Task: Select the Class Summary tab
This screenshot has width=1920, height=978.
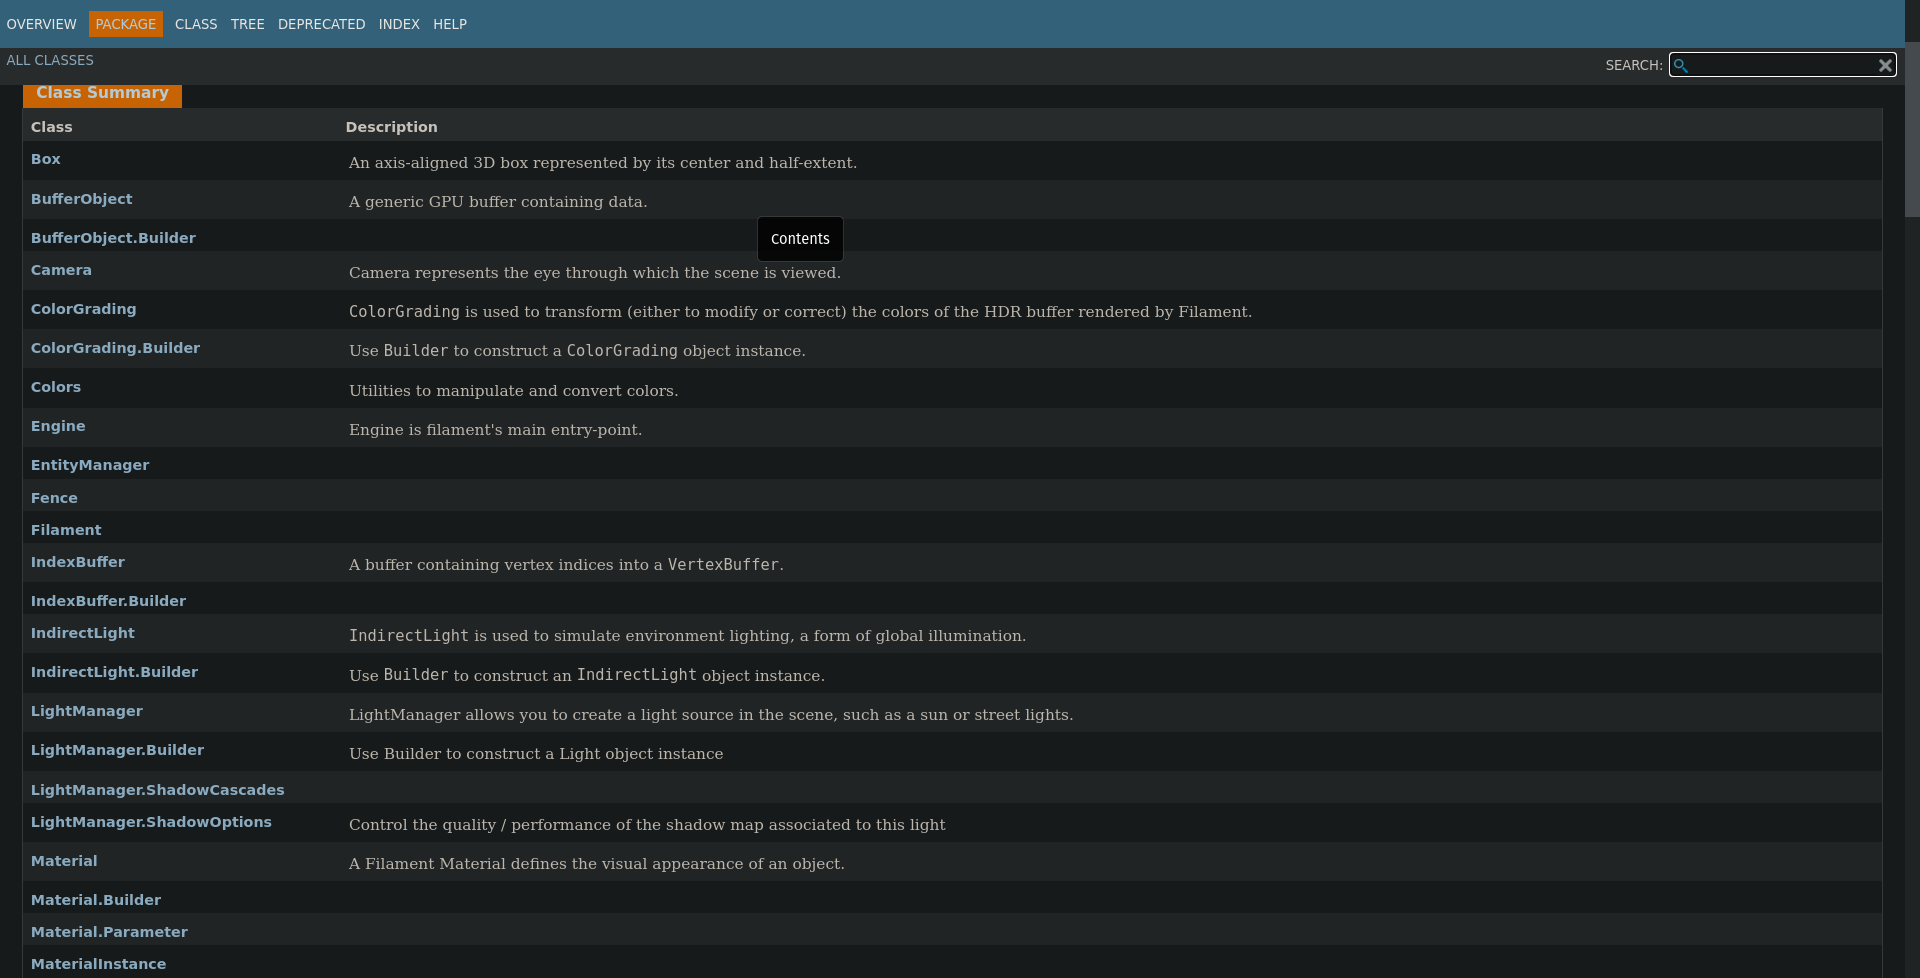Action: click(102, 94)
